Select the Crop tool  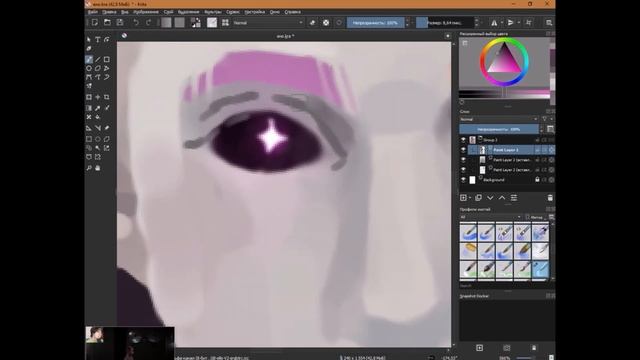(x=107, y=97)
